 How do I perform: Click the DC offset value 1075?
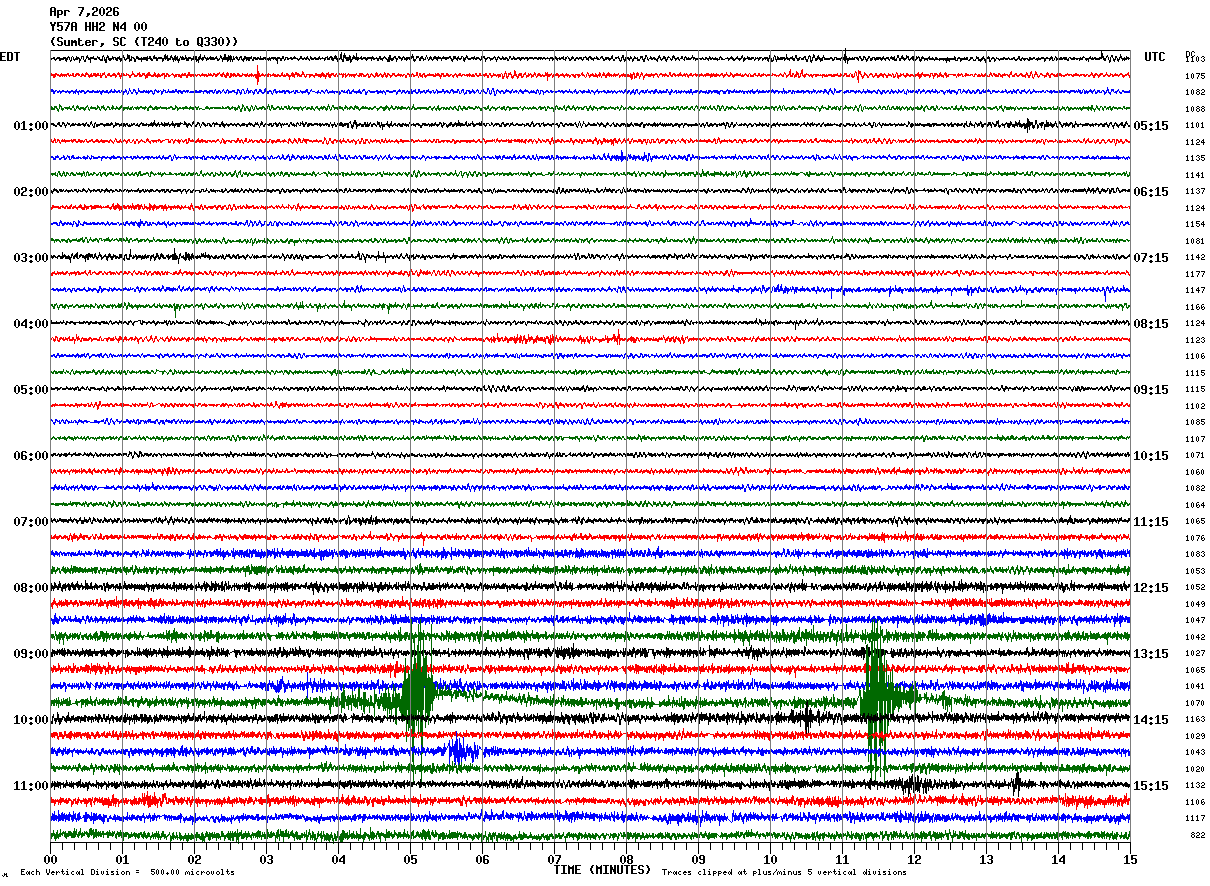point(1195,76)
